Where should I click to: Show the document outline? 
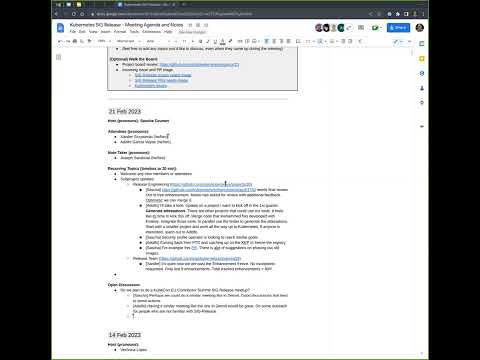point(59,57)
